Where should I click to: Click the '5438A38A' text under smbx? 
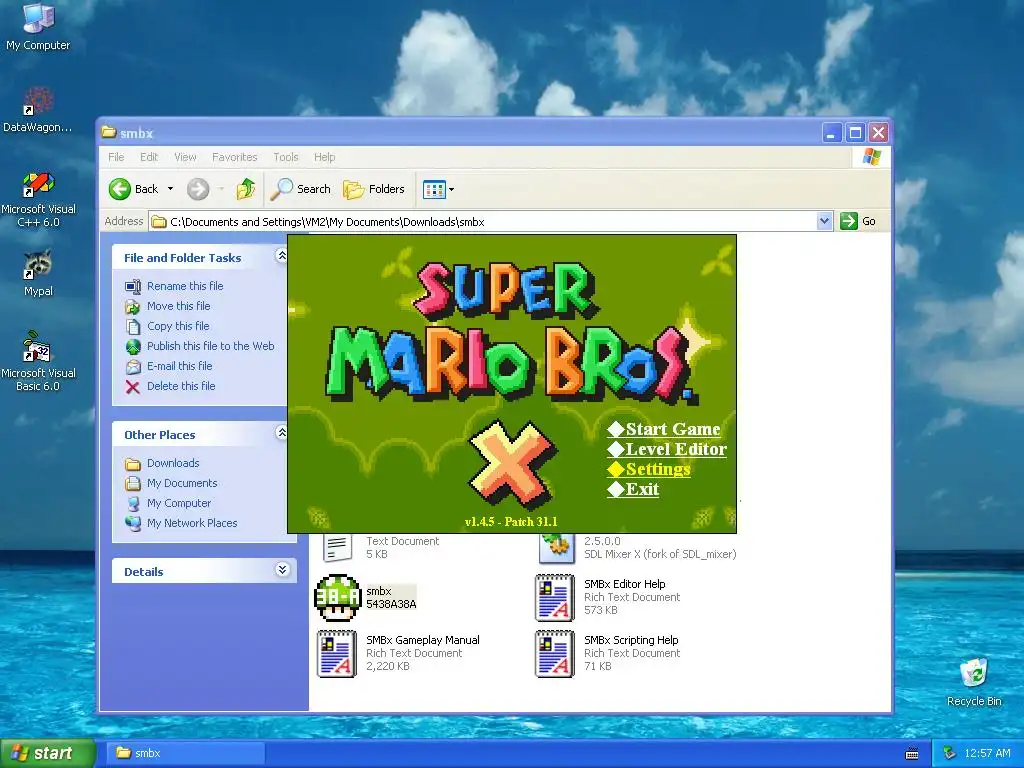point(391,604)
